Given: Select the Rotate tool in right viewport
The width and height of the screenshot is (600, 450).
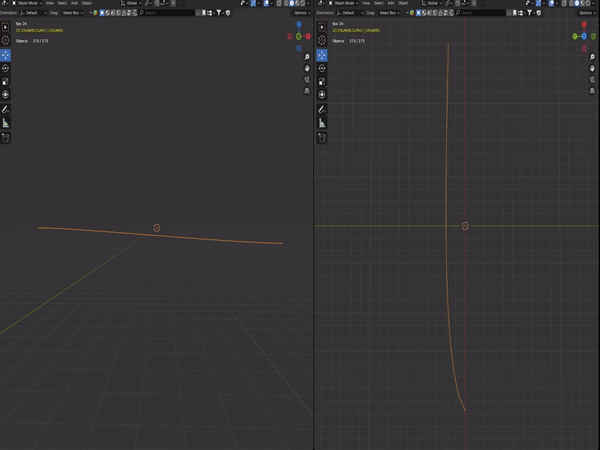Looking at the screenshot, I should [322, 68].
